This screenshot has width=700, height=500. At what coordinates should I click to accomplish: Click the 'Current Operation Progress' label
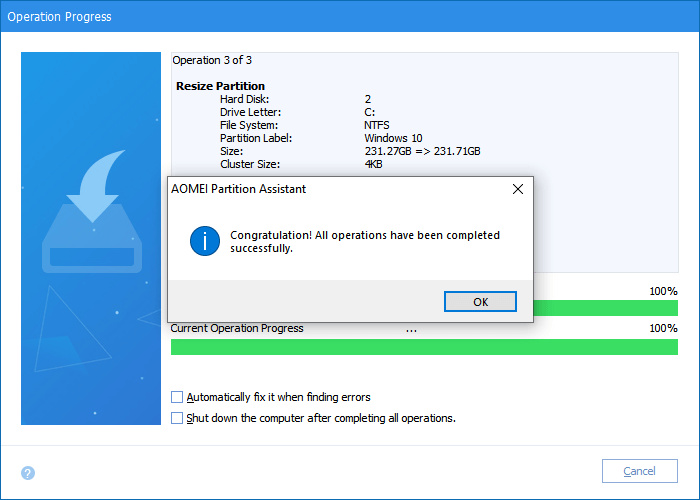237,329
